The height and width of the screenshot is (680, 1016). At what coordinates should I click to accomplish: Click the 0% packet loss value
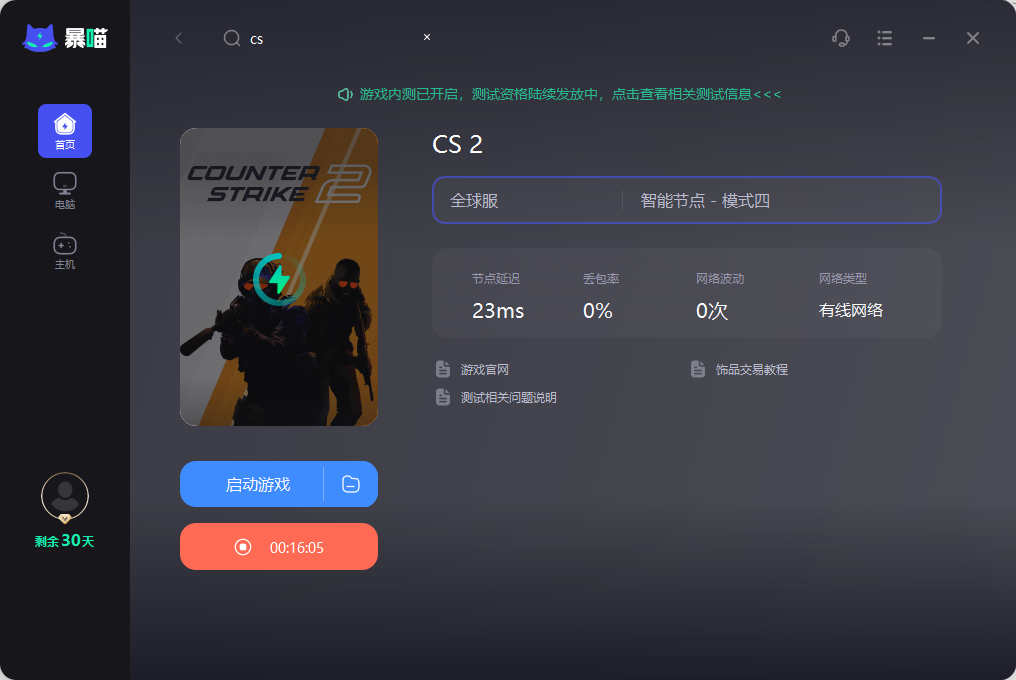point(597,311)
